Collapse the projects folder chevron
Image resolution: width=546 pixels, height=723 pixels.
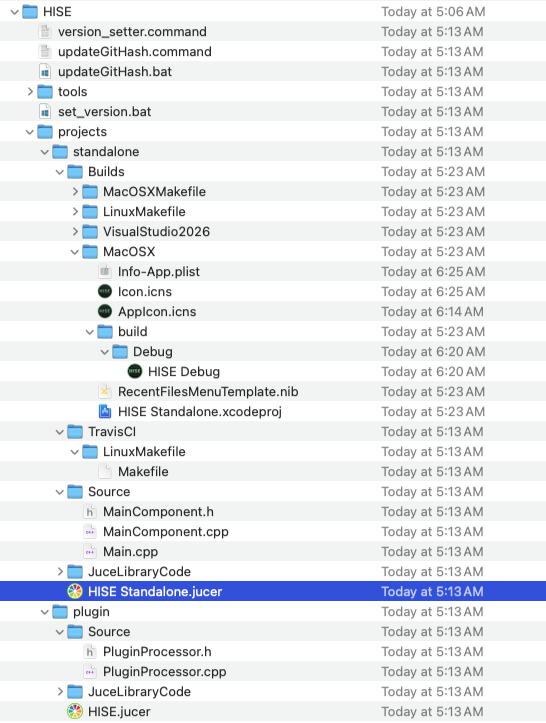pos(30,132)
